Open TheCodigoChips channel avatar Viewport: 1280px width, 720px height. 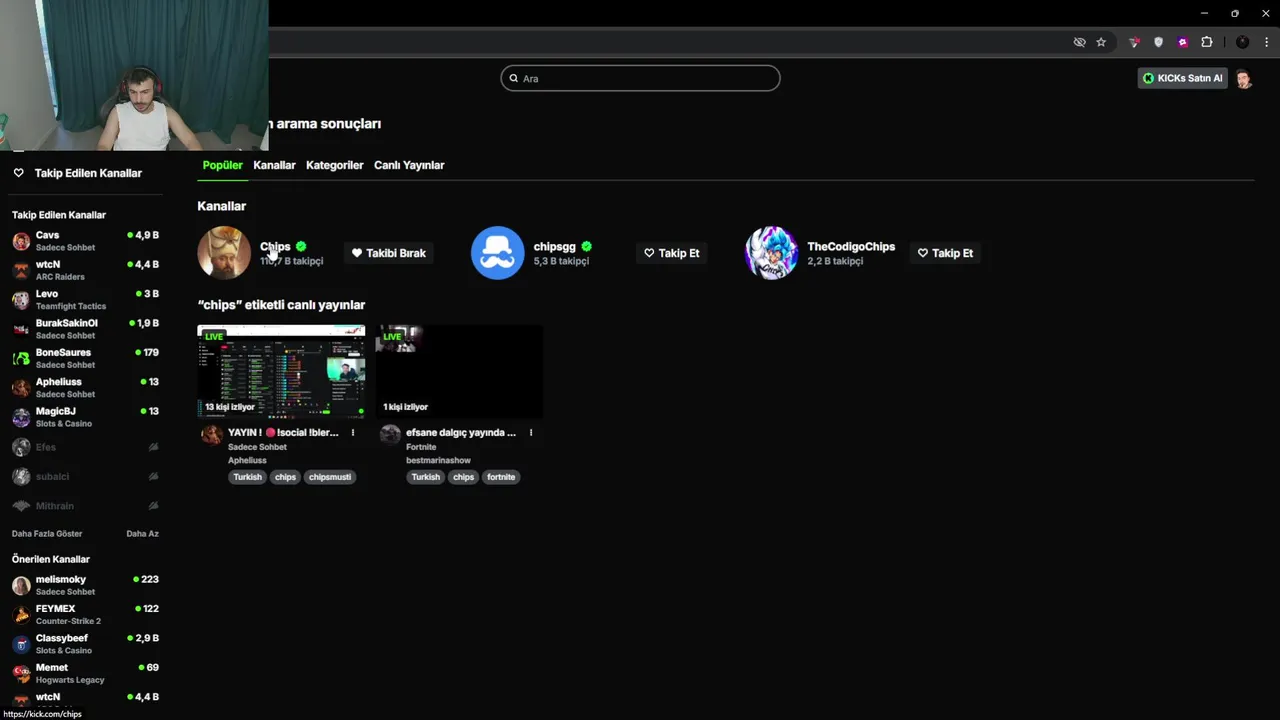tap(771, 253)
